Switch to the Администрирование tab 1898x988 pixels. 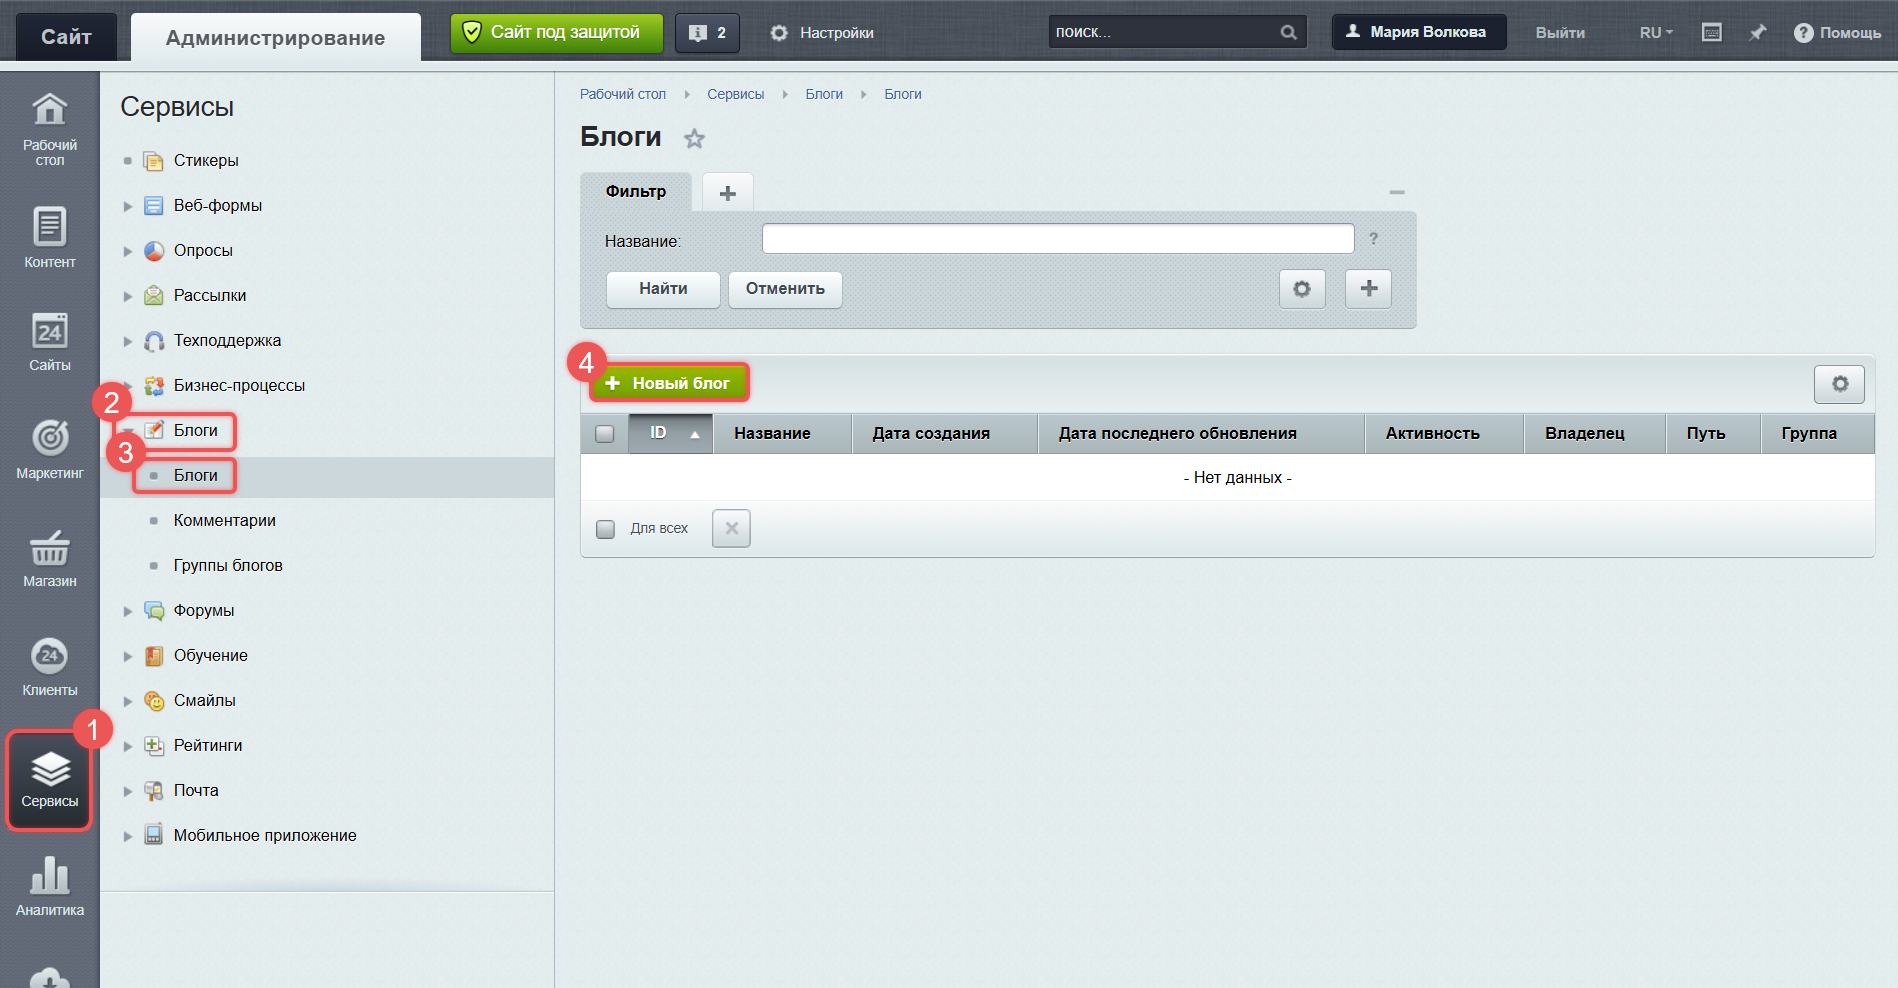[x=276, y=38]
